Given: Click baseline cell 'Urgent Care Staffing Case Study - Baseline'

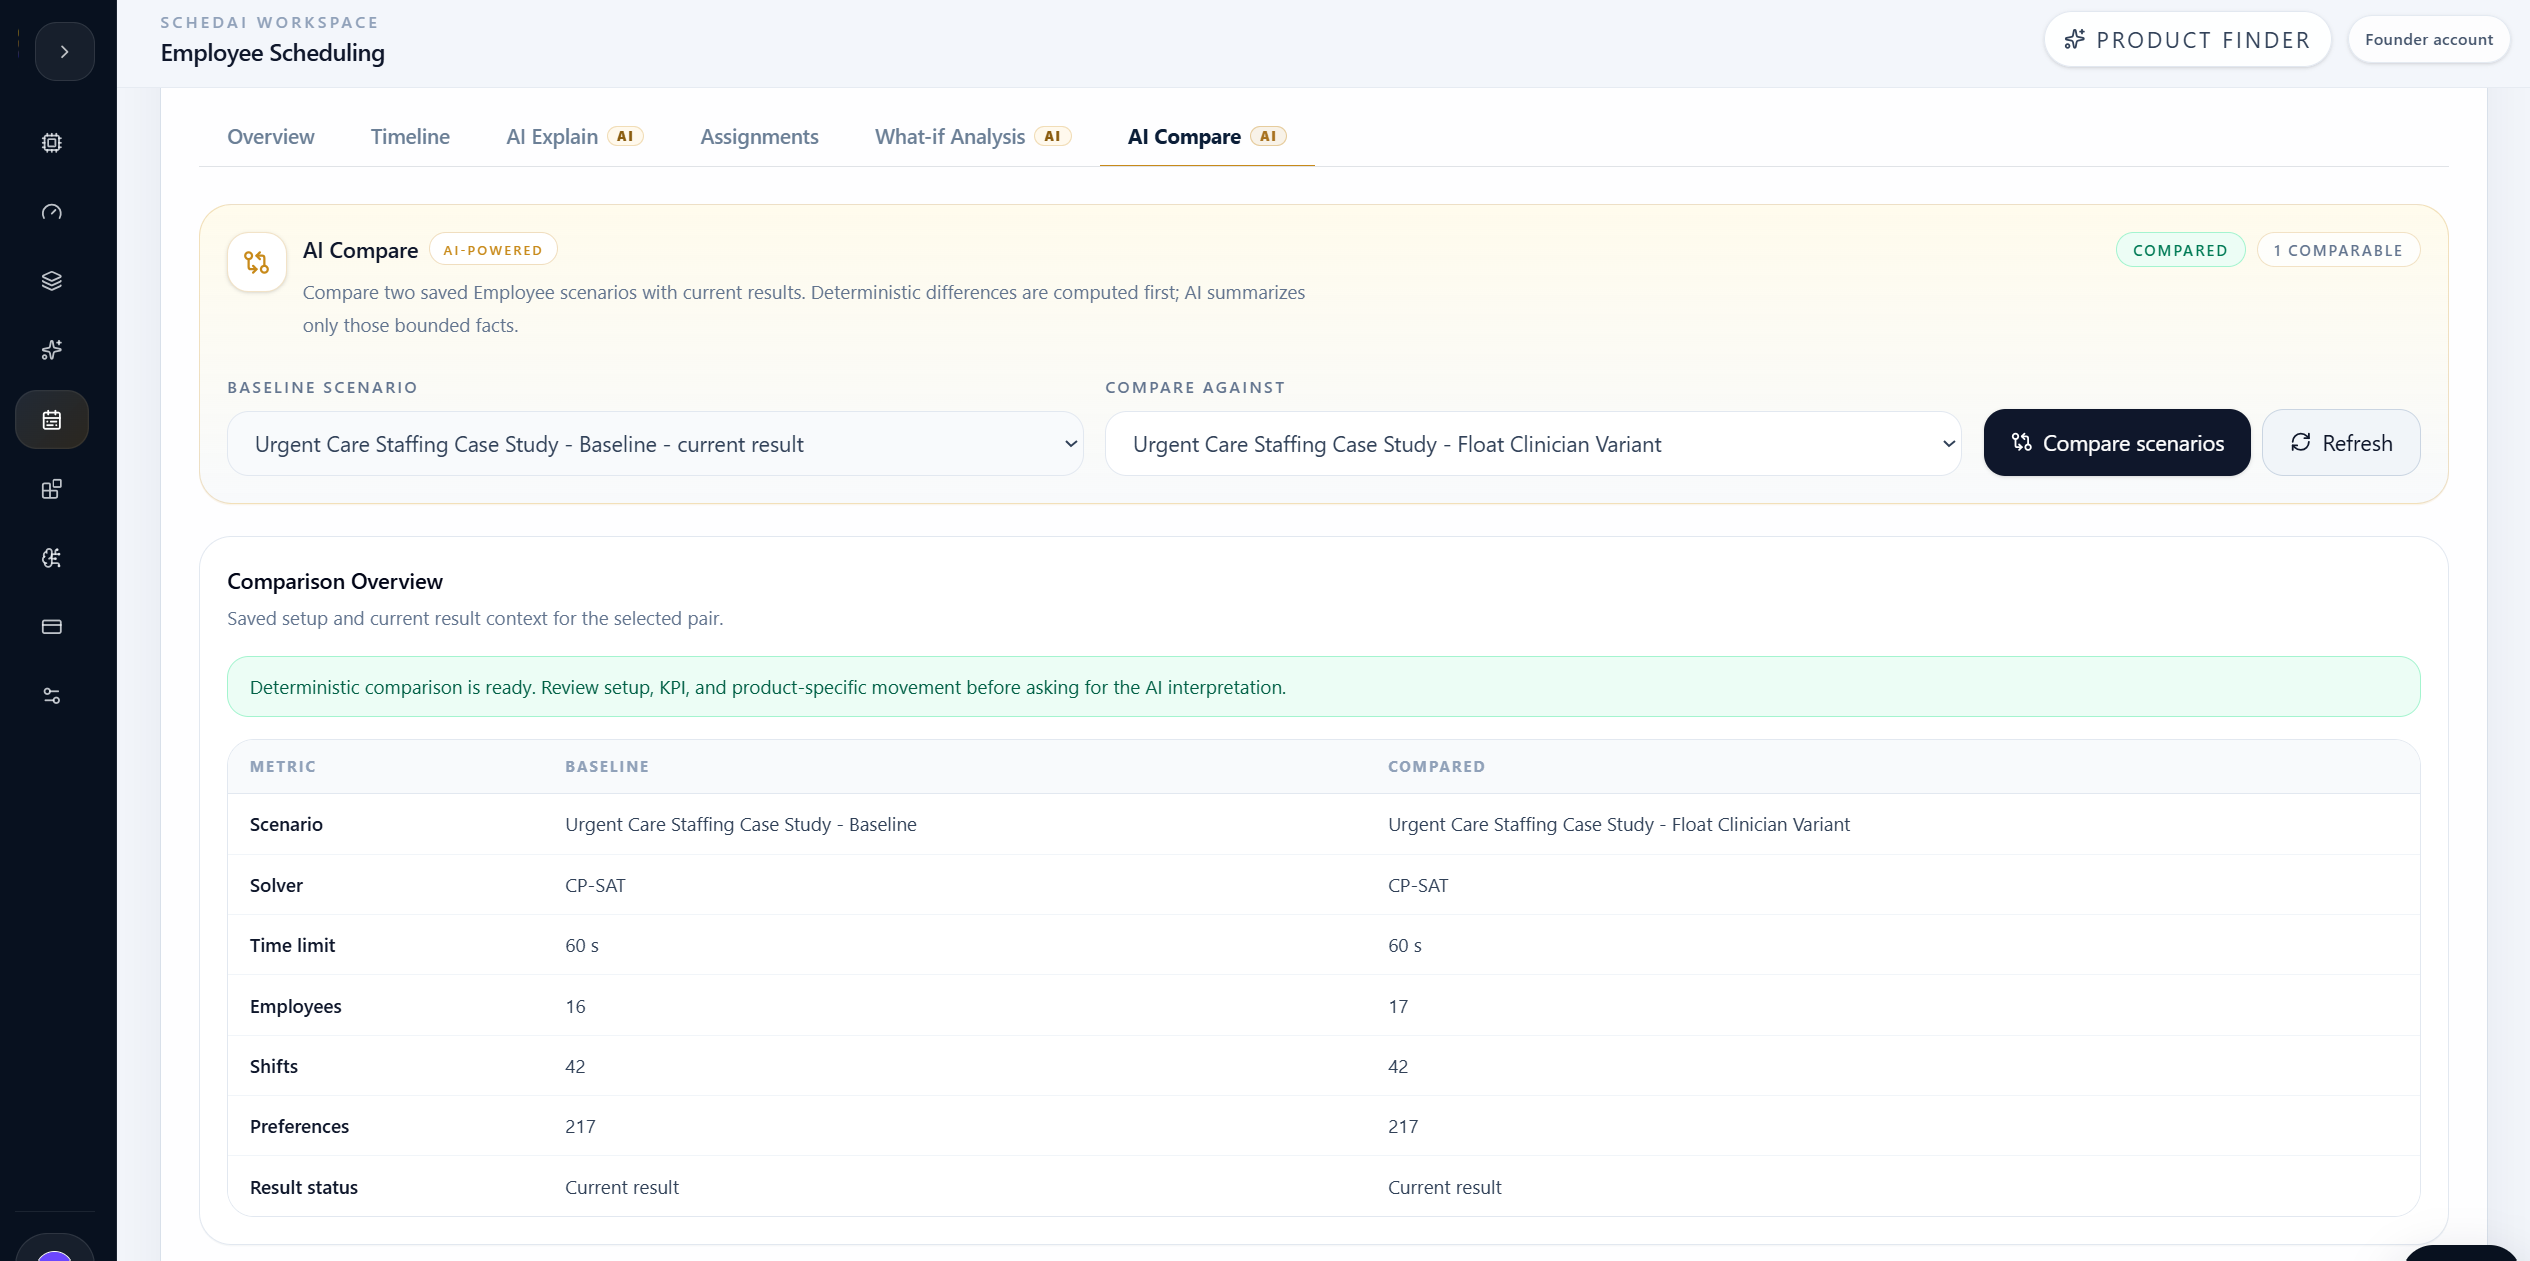Looking at the screenshot, I should (x=740, y=825).
